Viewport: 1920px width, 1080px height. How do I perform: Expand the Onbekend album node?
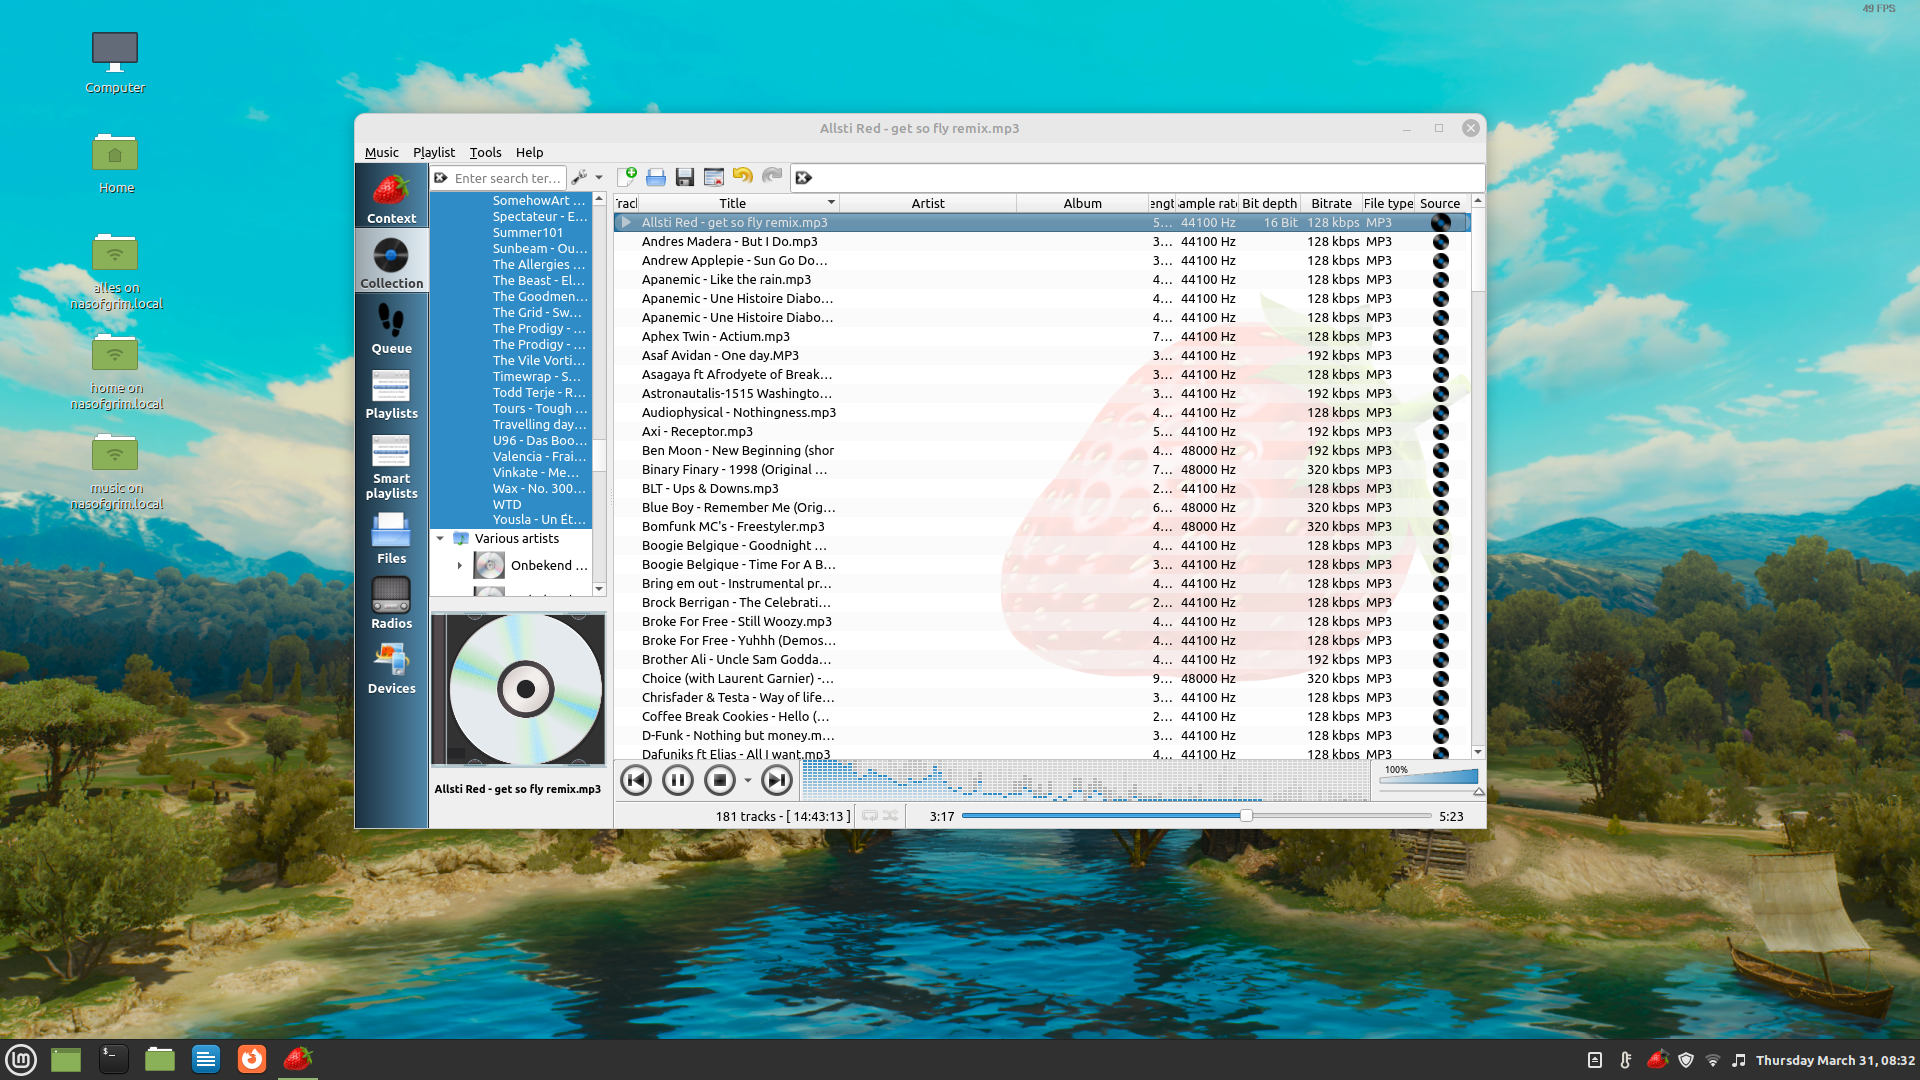click(x=460, y=565)
